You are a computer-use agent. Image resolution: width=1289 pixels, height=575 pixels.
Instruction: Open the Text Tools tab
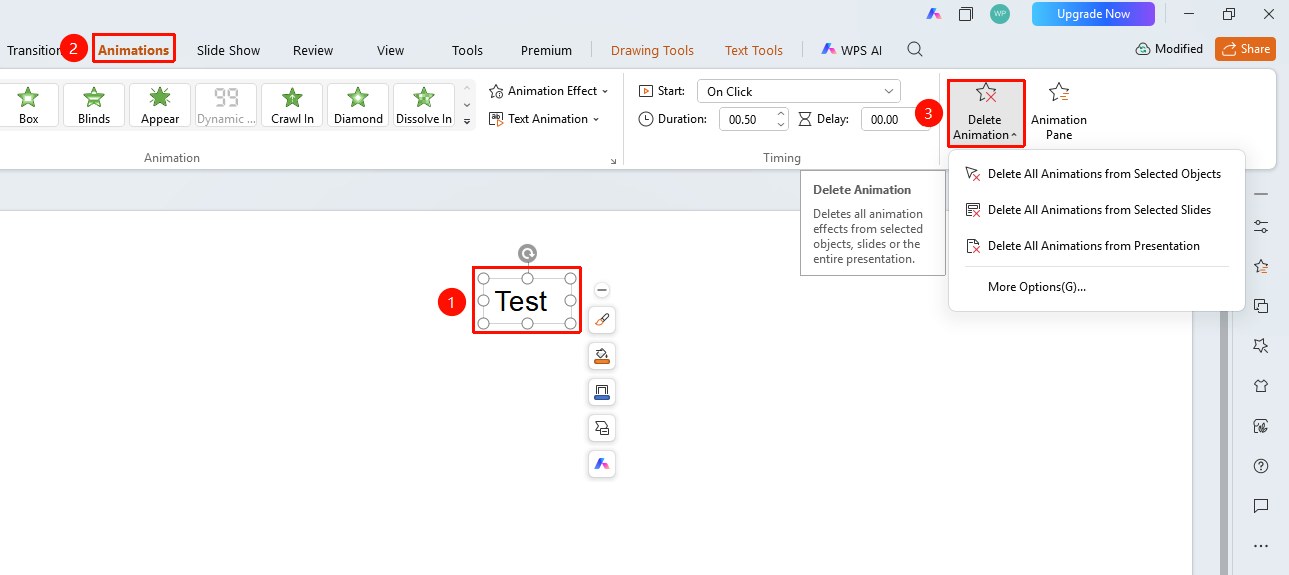(754, 50)
